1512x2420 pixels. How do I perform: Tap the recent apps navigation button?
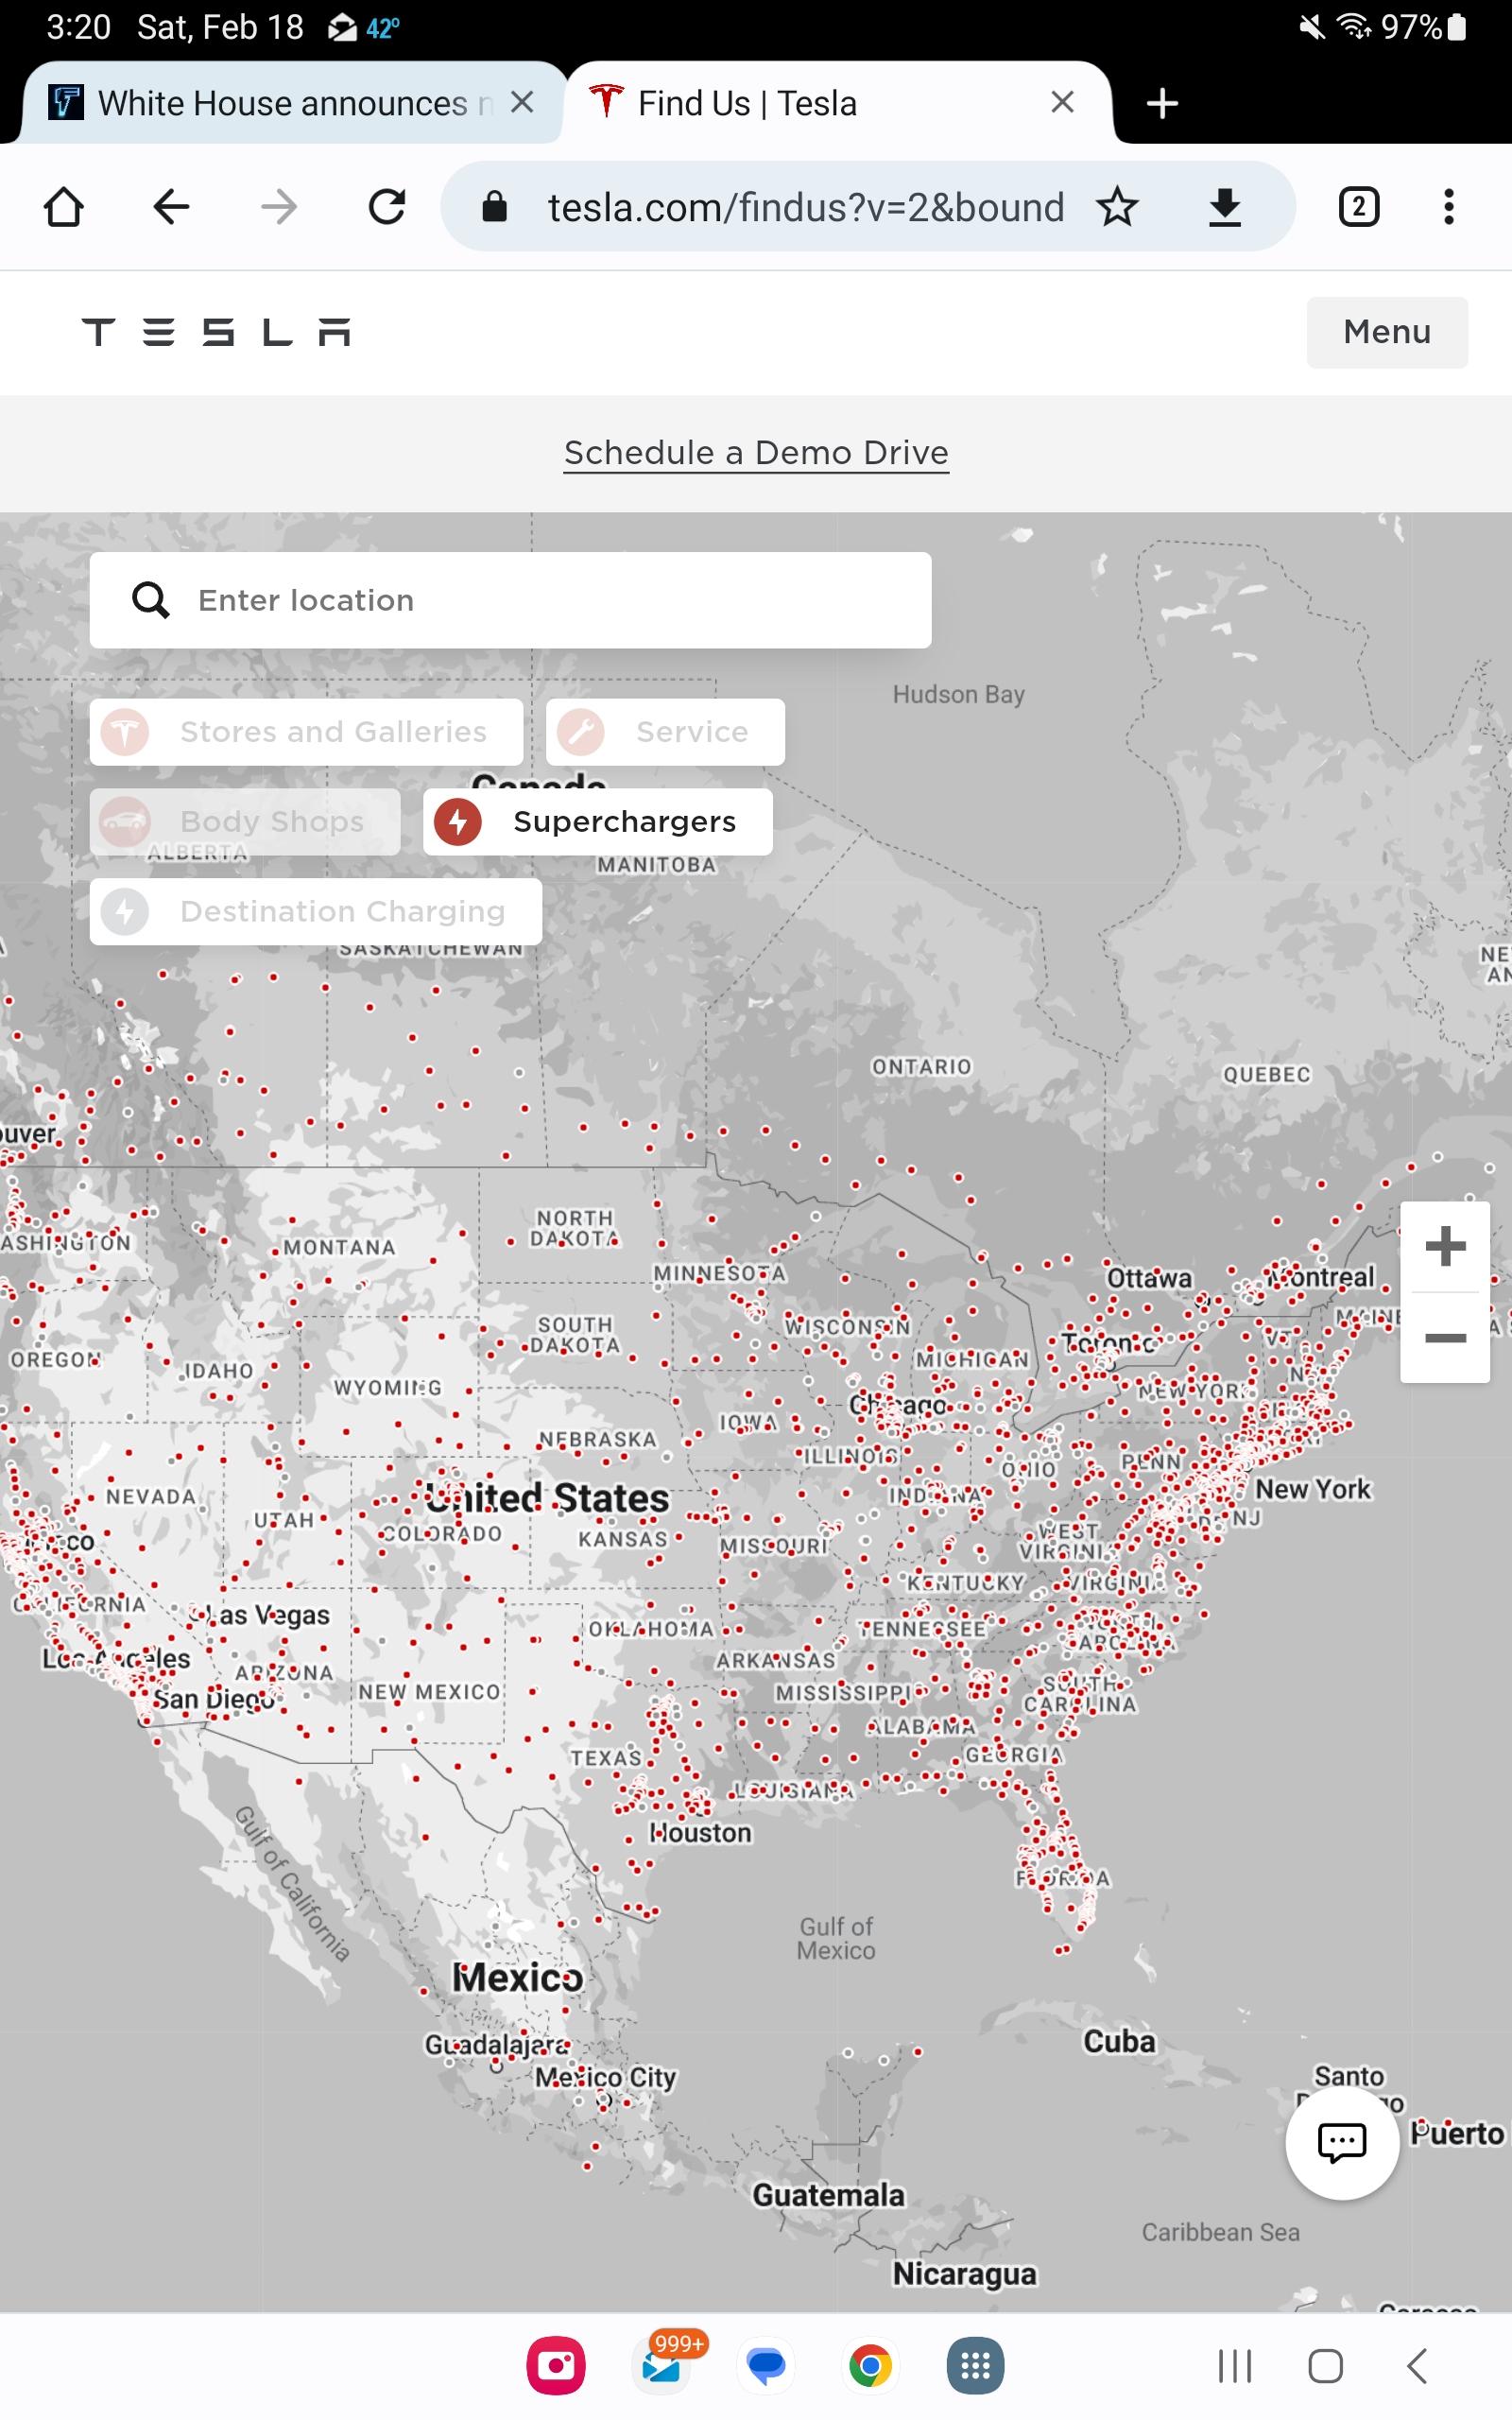pos(1235,2367)
